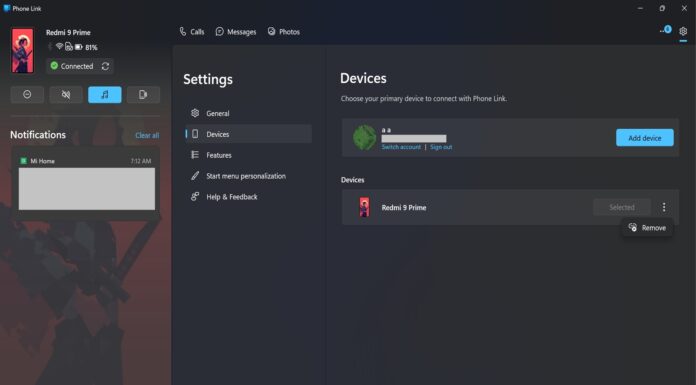696x385 pixels.
Task: Click the General gear icon in settings list
Action: (x=195, y=113)
